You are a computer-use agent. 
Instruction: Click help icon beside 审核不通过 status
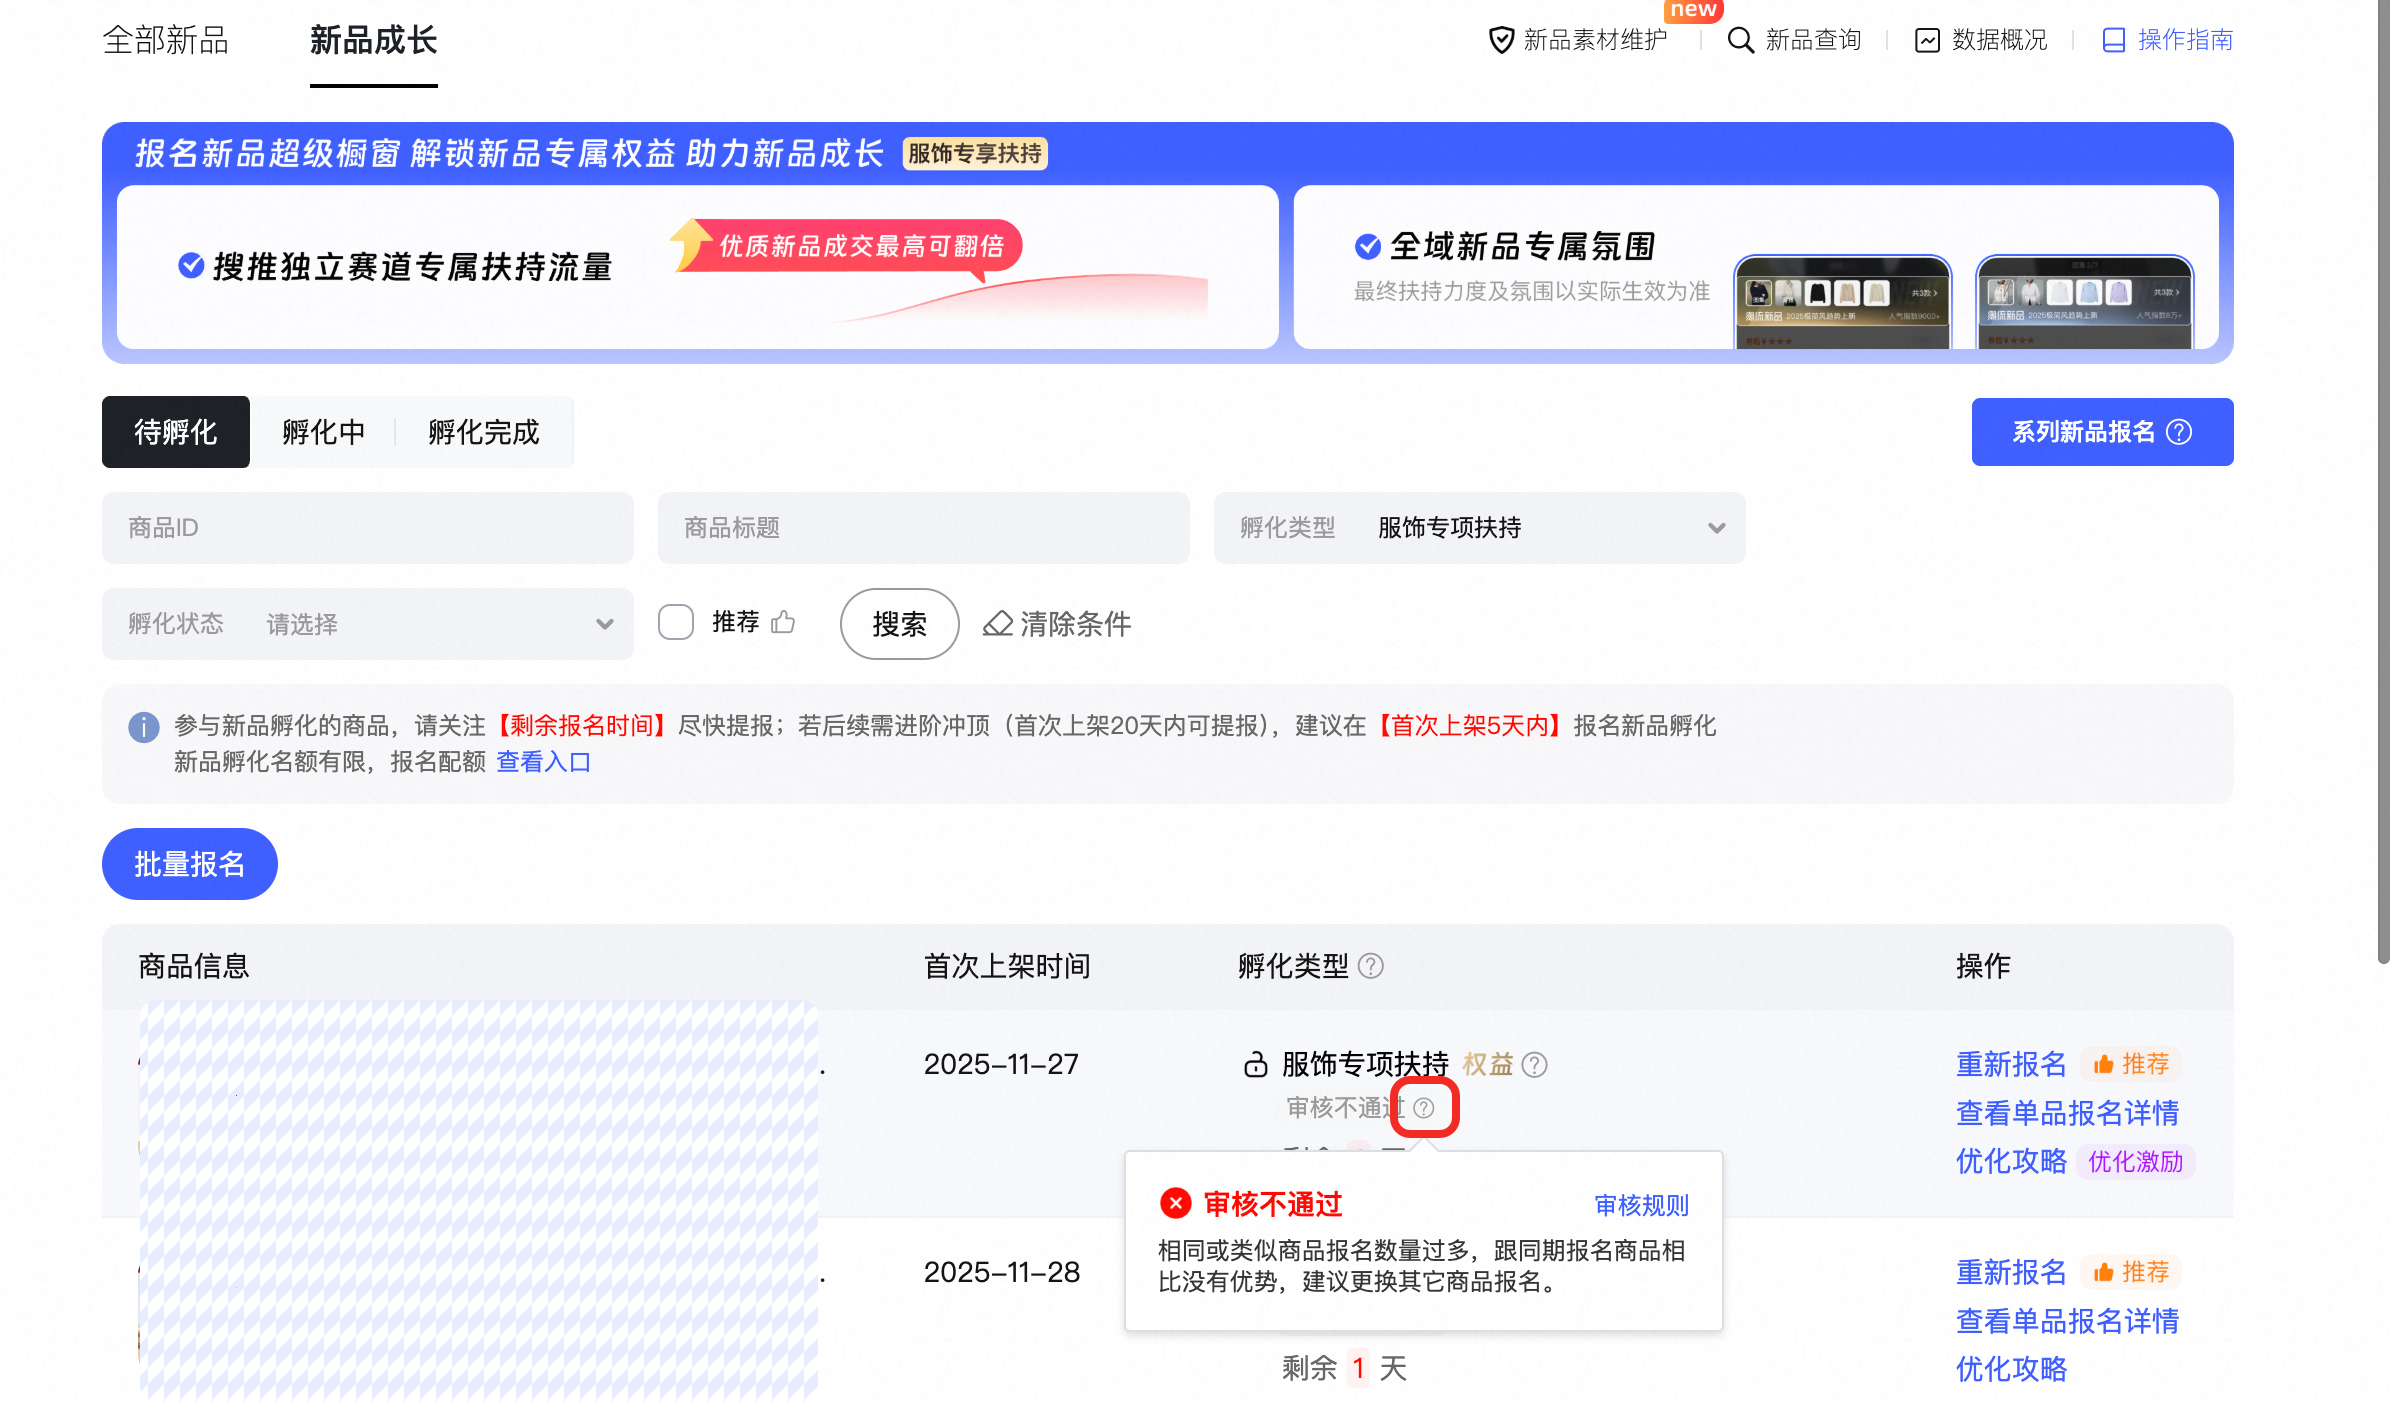[1424, 1108]
